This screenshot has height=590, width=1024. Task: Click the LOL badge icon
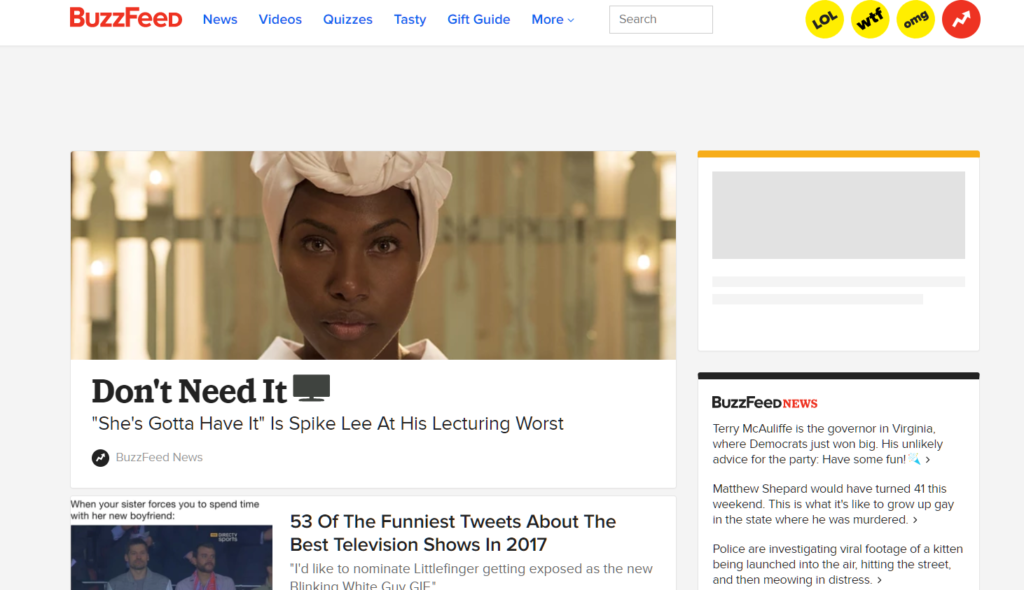coord(824,20)
